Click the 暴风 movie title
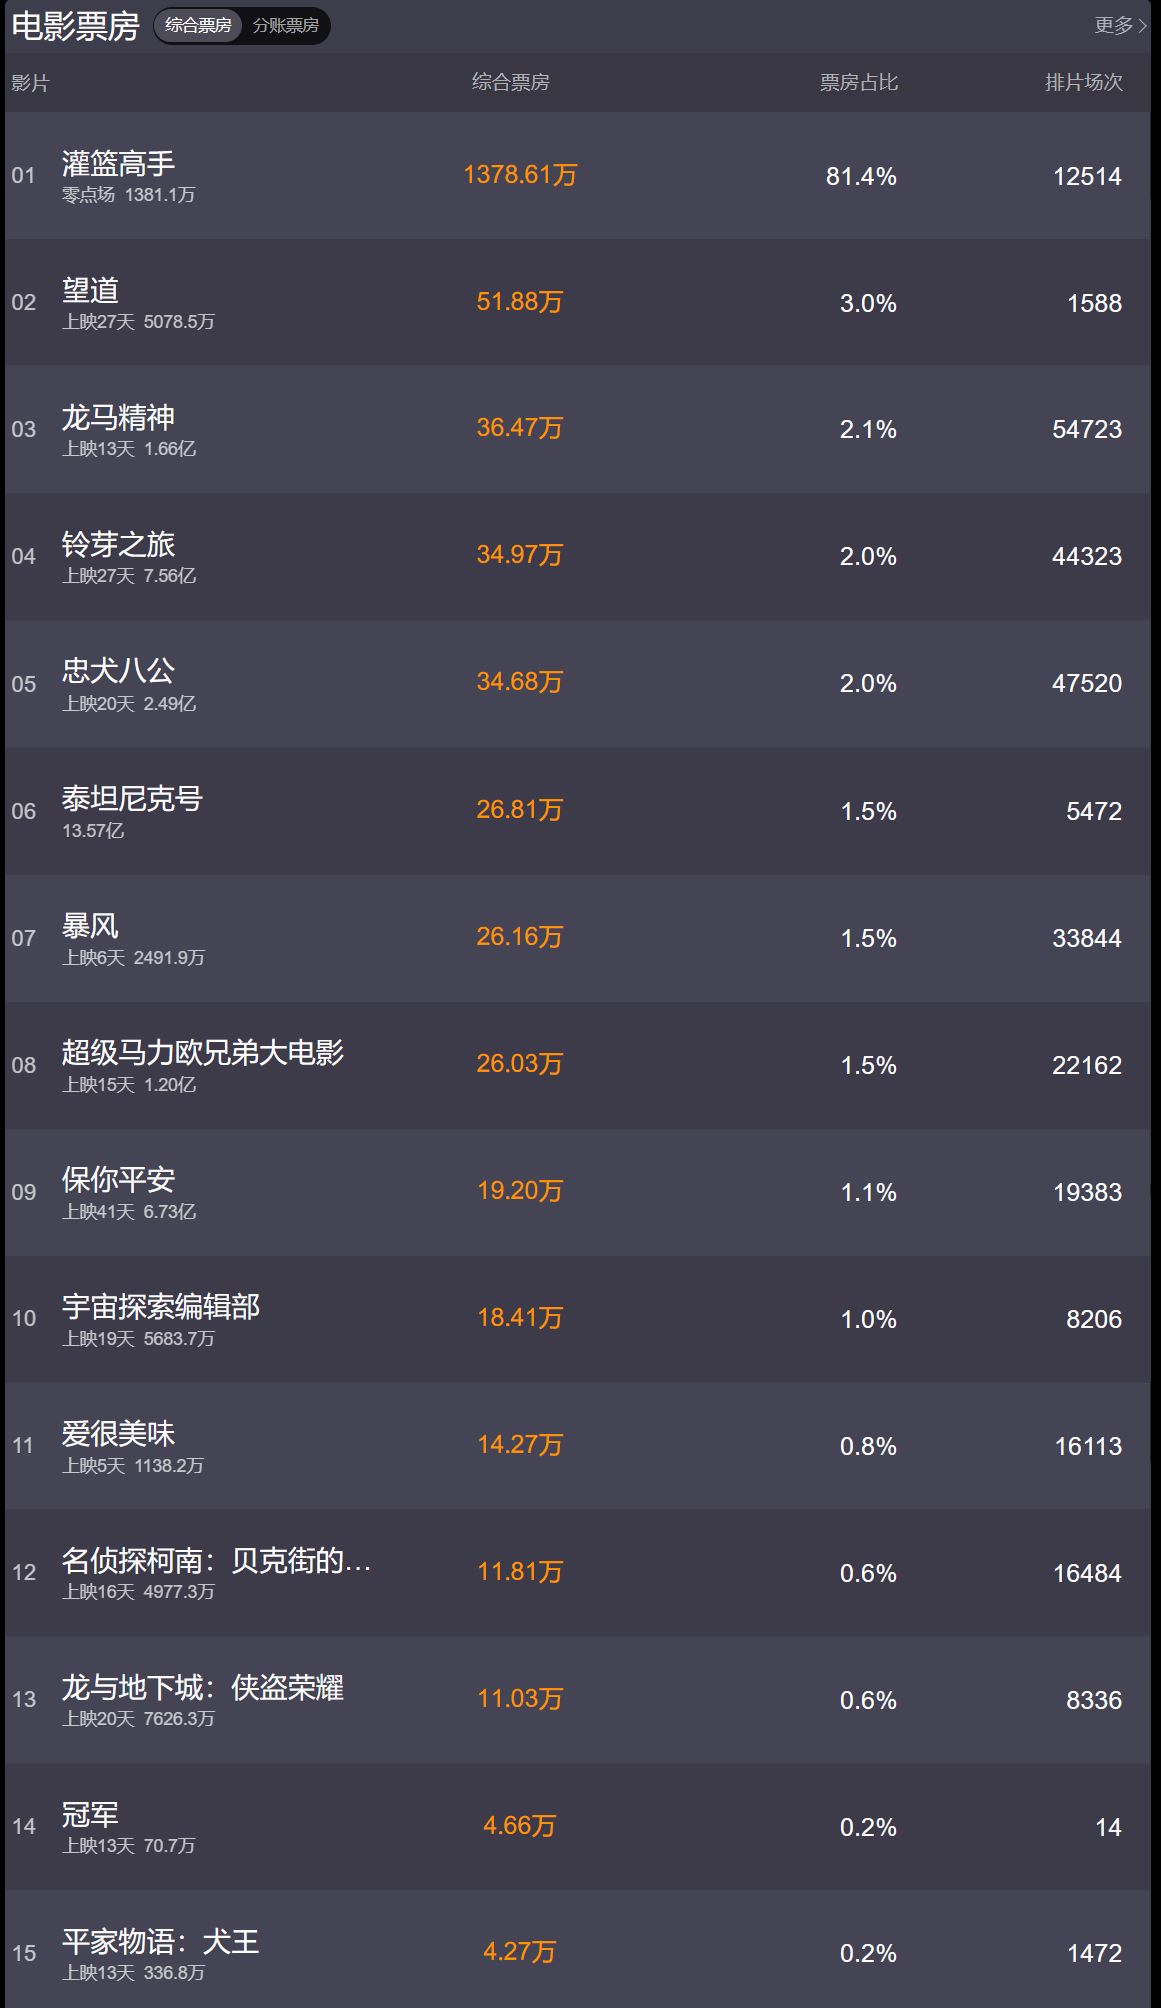1161x2008 pixels. (90, 925)
